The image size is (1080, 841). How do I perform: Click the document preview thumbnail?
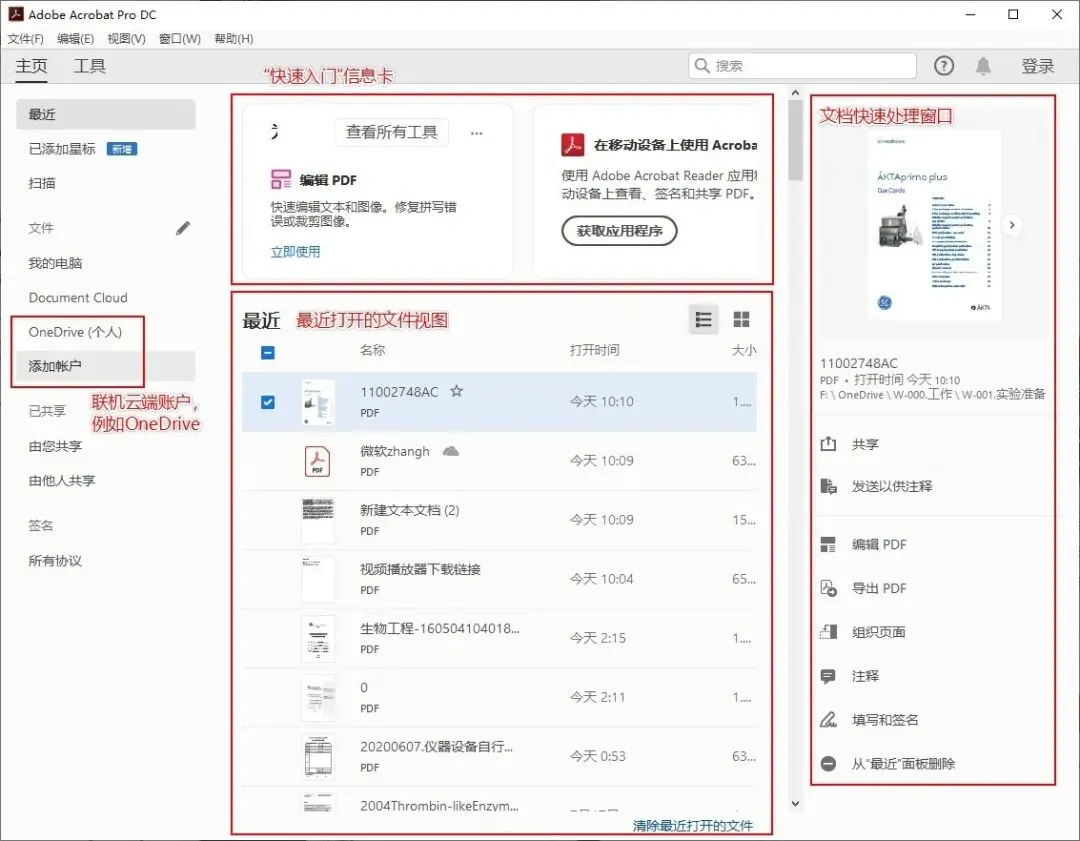pyautogui.click(x=934, y=225)
